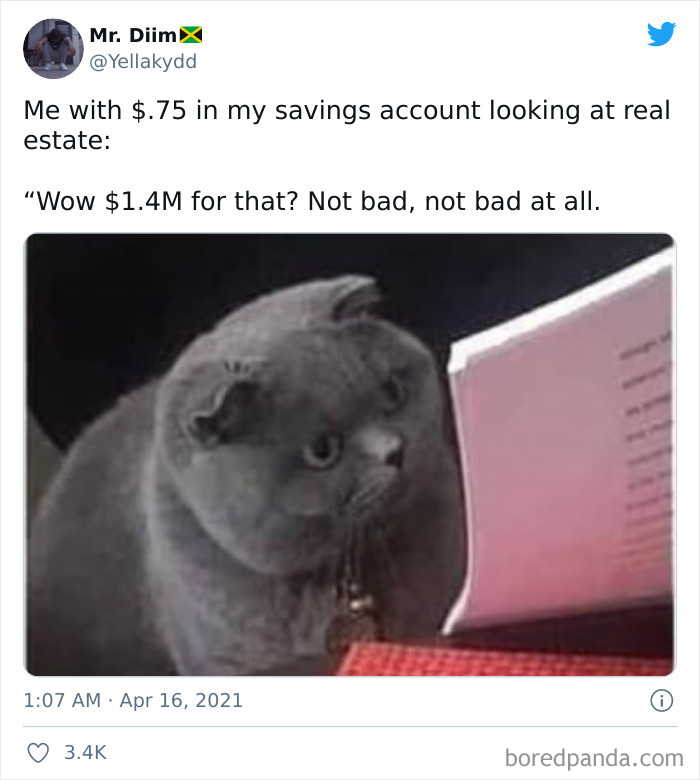700x780 pixels.
Task: Click the white paper sheet in the photo
Action: coord(562,443)
